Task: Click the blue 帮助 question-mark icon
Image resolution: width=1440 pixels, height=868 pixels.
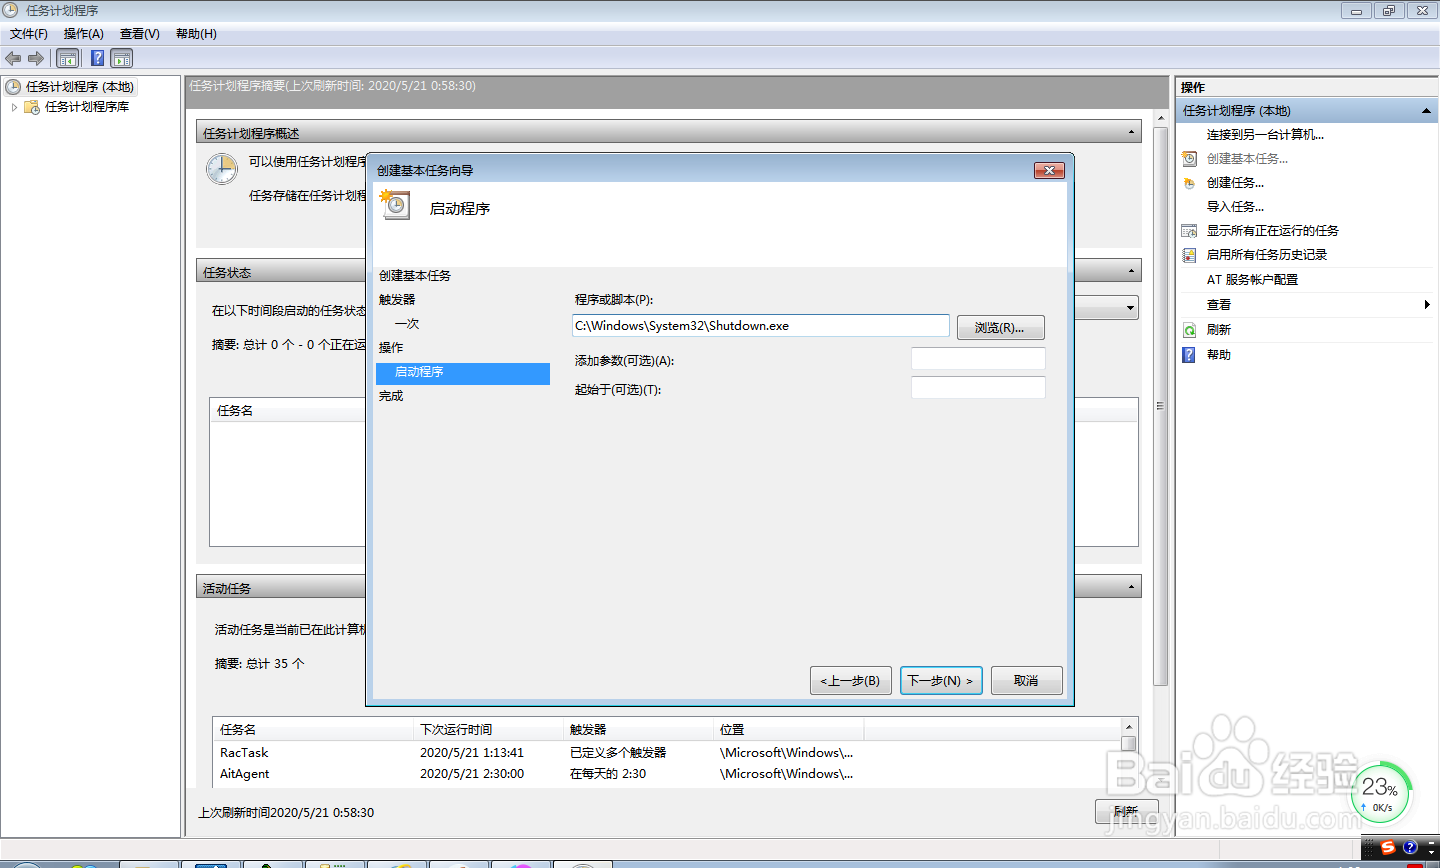Action: click(1189, 354)
